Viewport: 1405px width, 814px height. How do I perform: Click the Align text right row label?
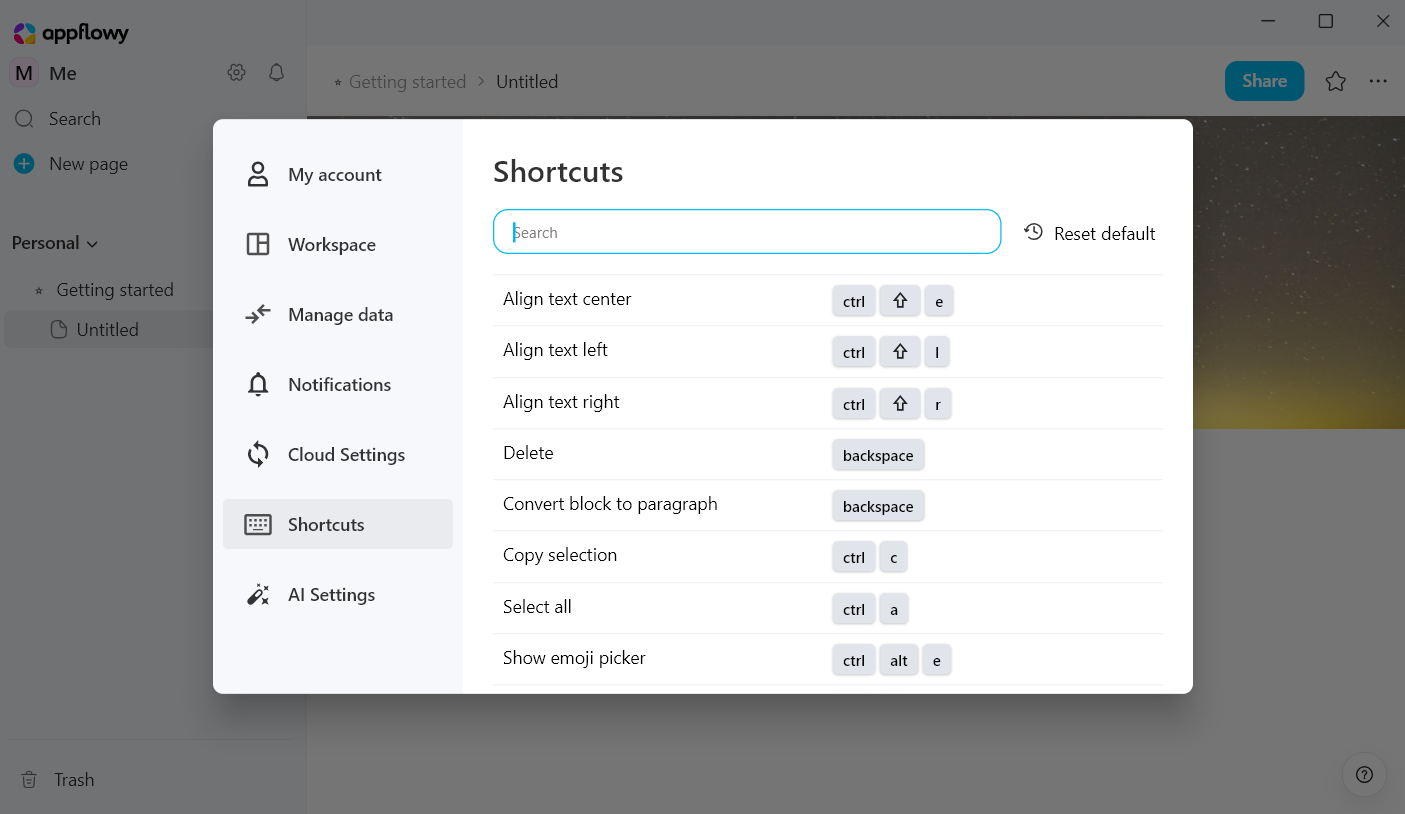coord(561,402)
